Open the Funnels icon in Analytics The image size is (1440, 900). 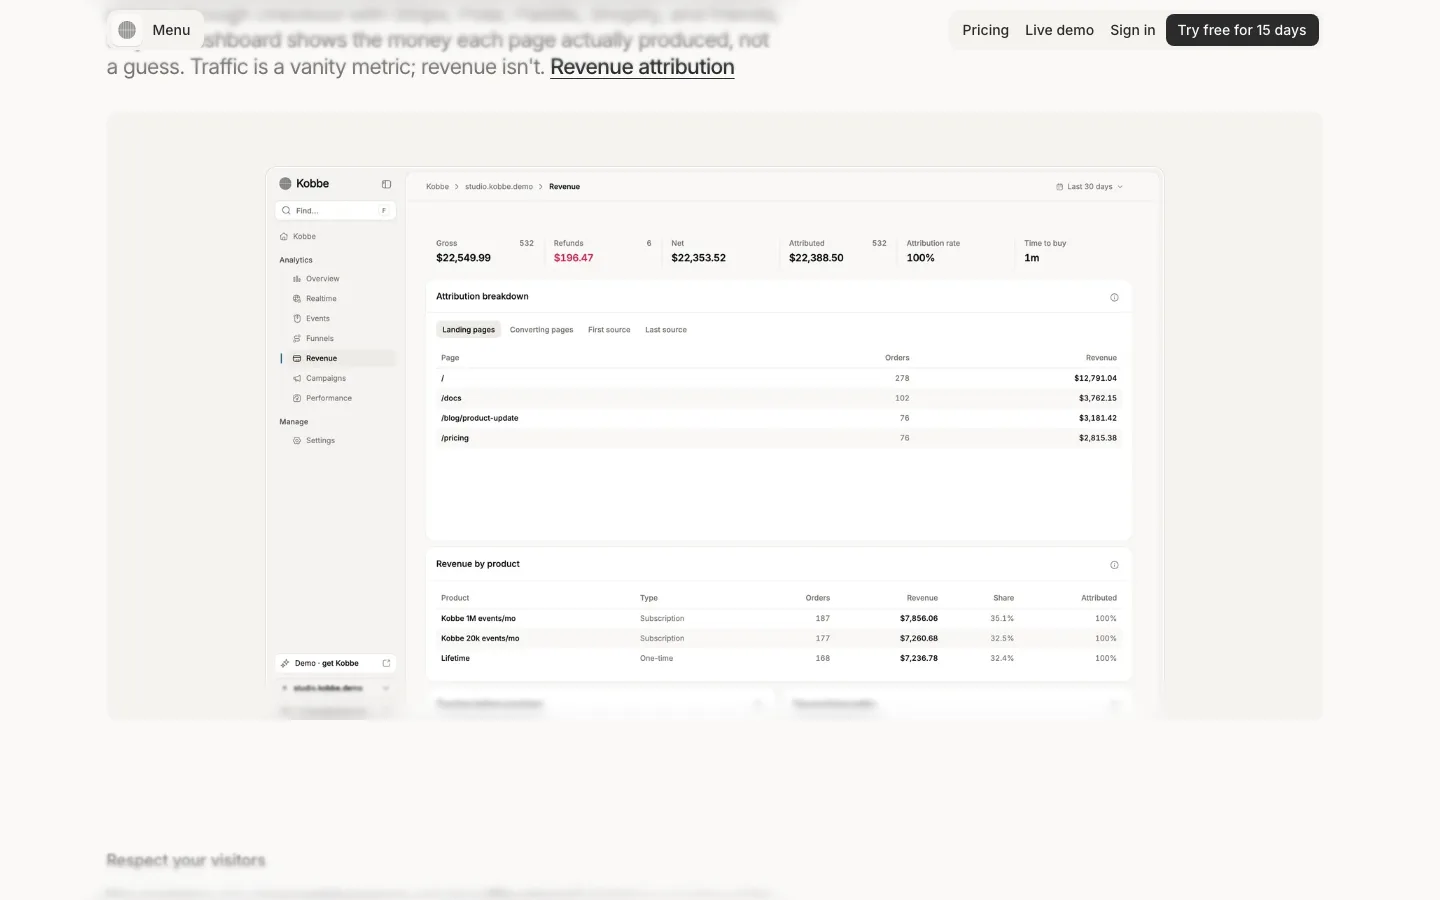(x=297, y=339)
